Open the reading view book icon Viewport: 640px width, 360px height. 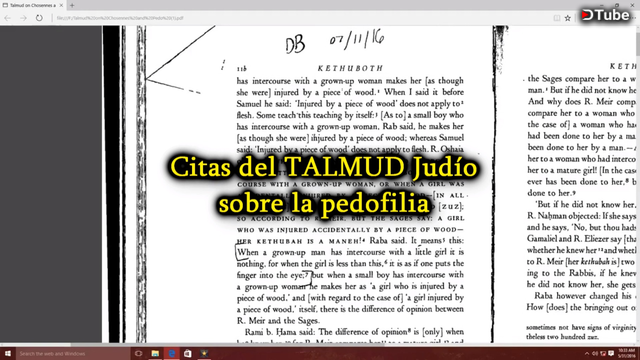(x=557, y=18)
